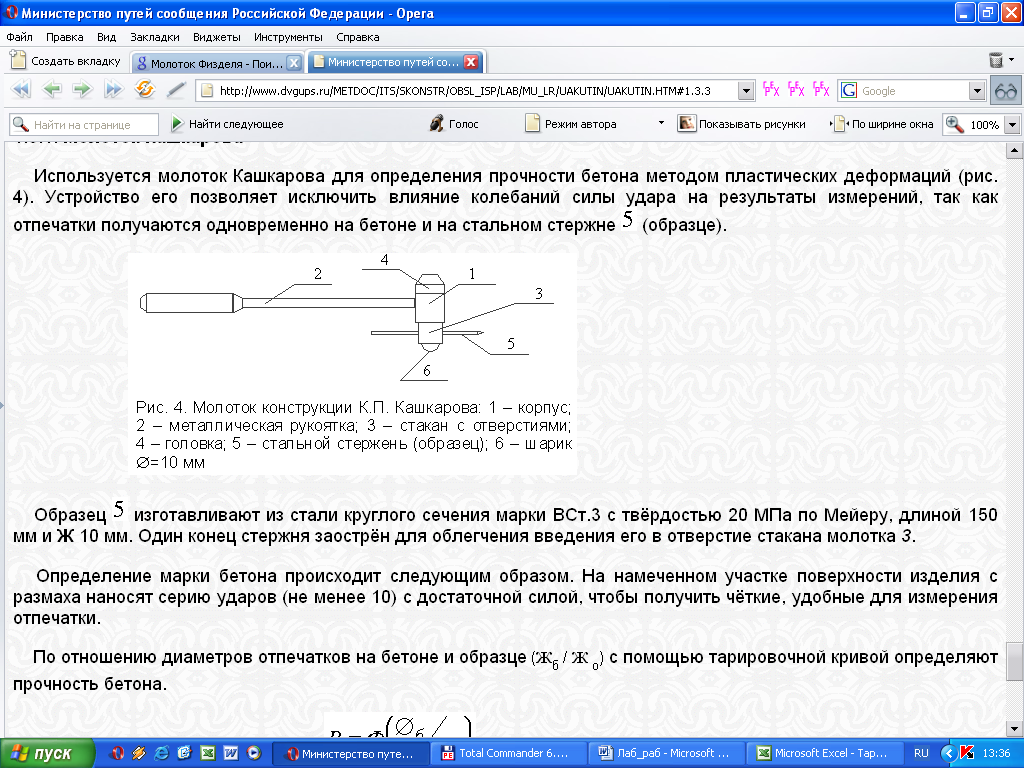Click the Kaspersky tray icon

pyautogui.click(x=968, y=753)
